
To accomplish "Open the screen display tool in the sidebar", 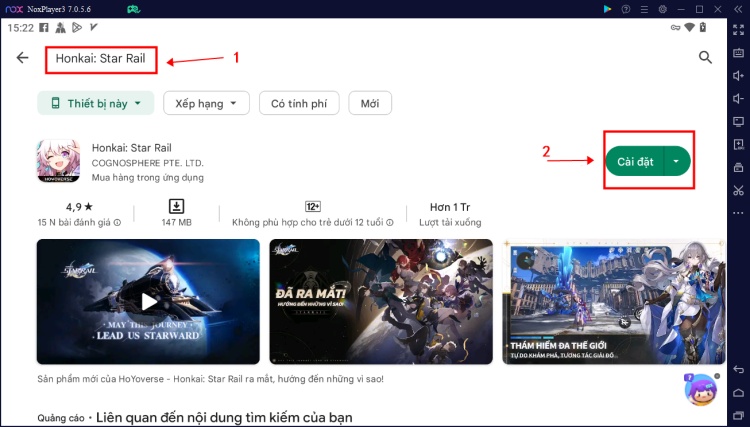I will pos(738,121).
